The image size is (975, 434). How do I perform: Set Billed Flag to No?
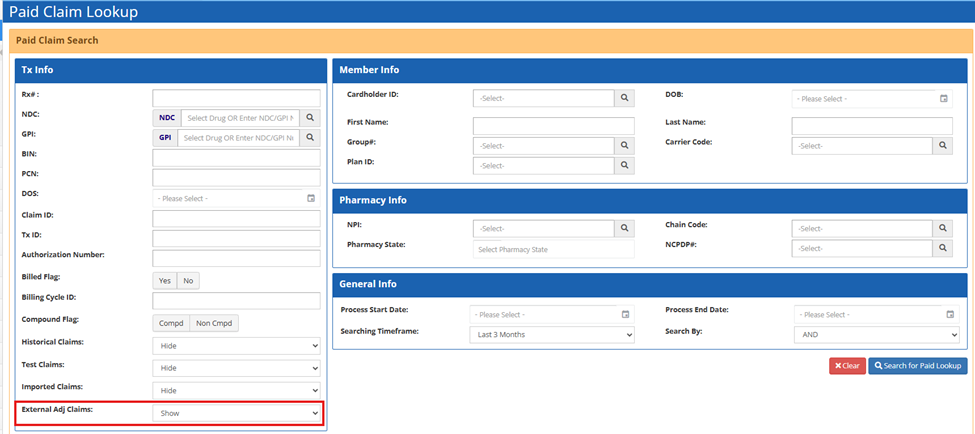coord(188,281)
